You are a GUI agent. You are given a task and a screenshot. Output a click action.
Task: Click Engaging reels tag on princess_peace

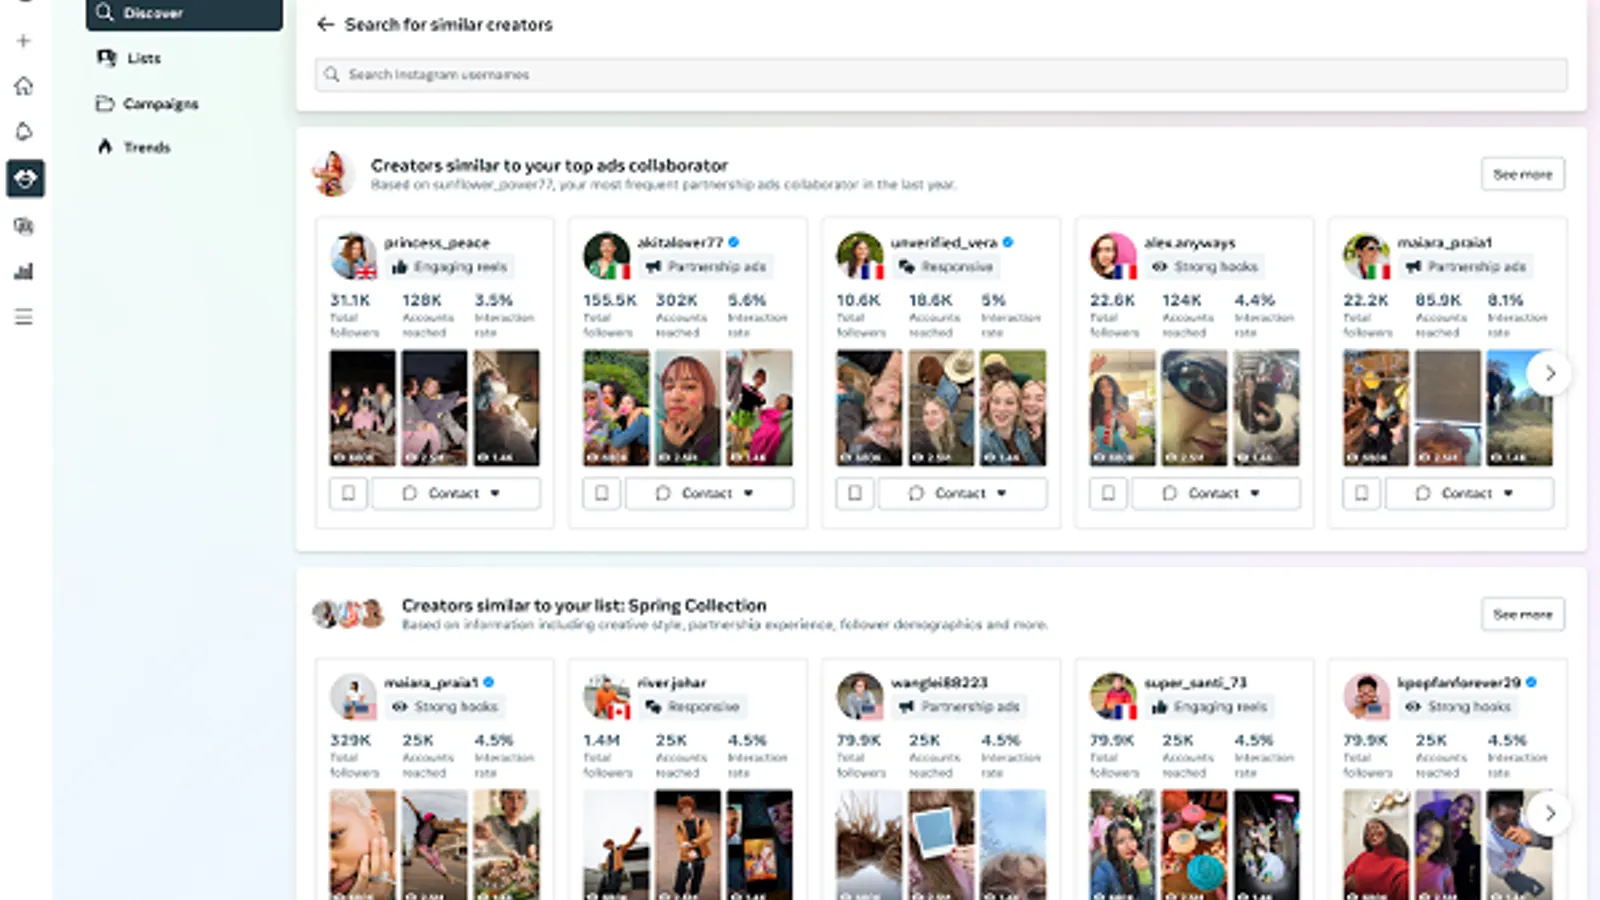(x=451, y=267)
